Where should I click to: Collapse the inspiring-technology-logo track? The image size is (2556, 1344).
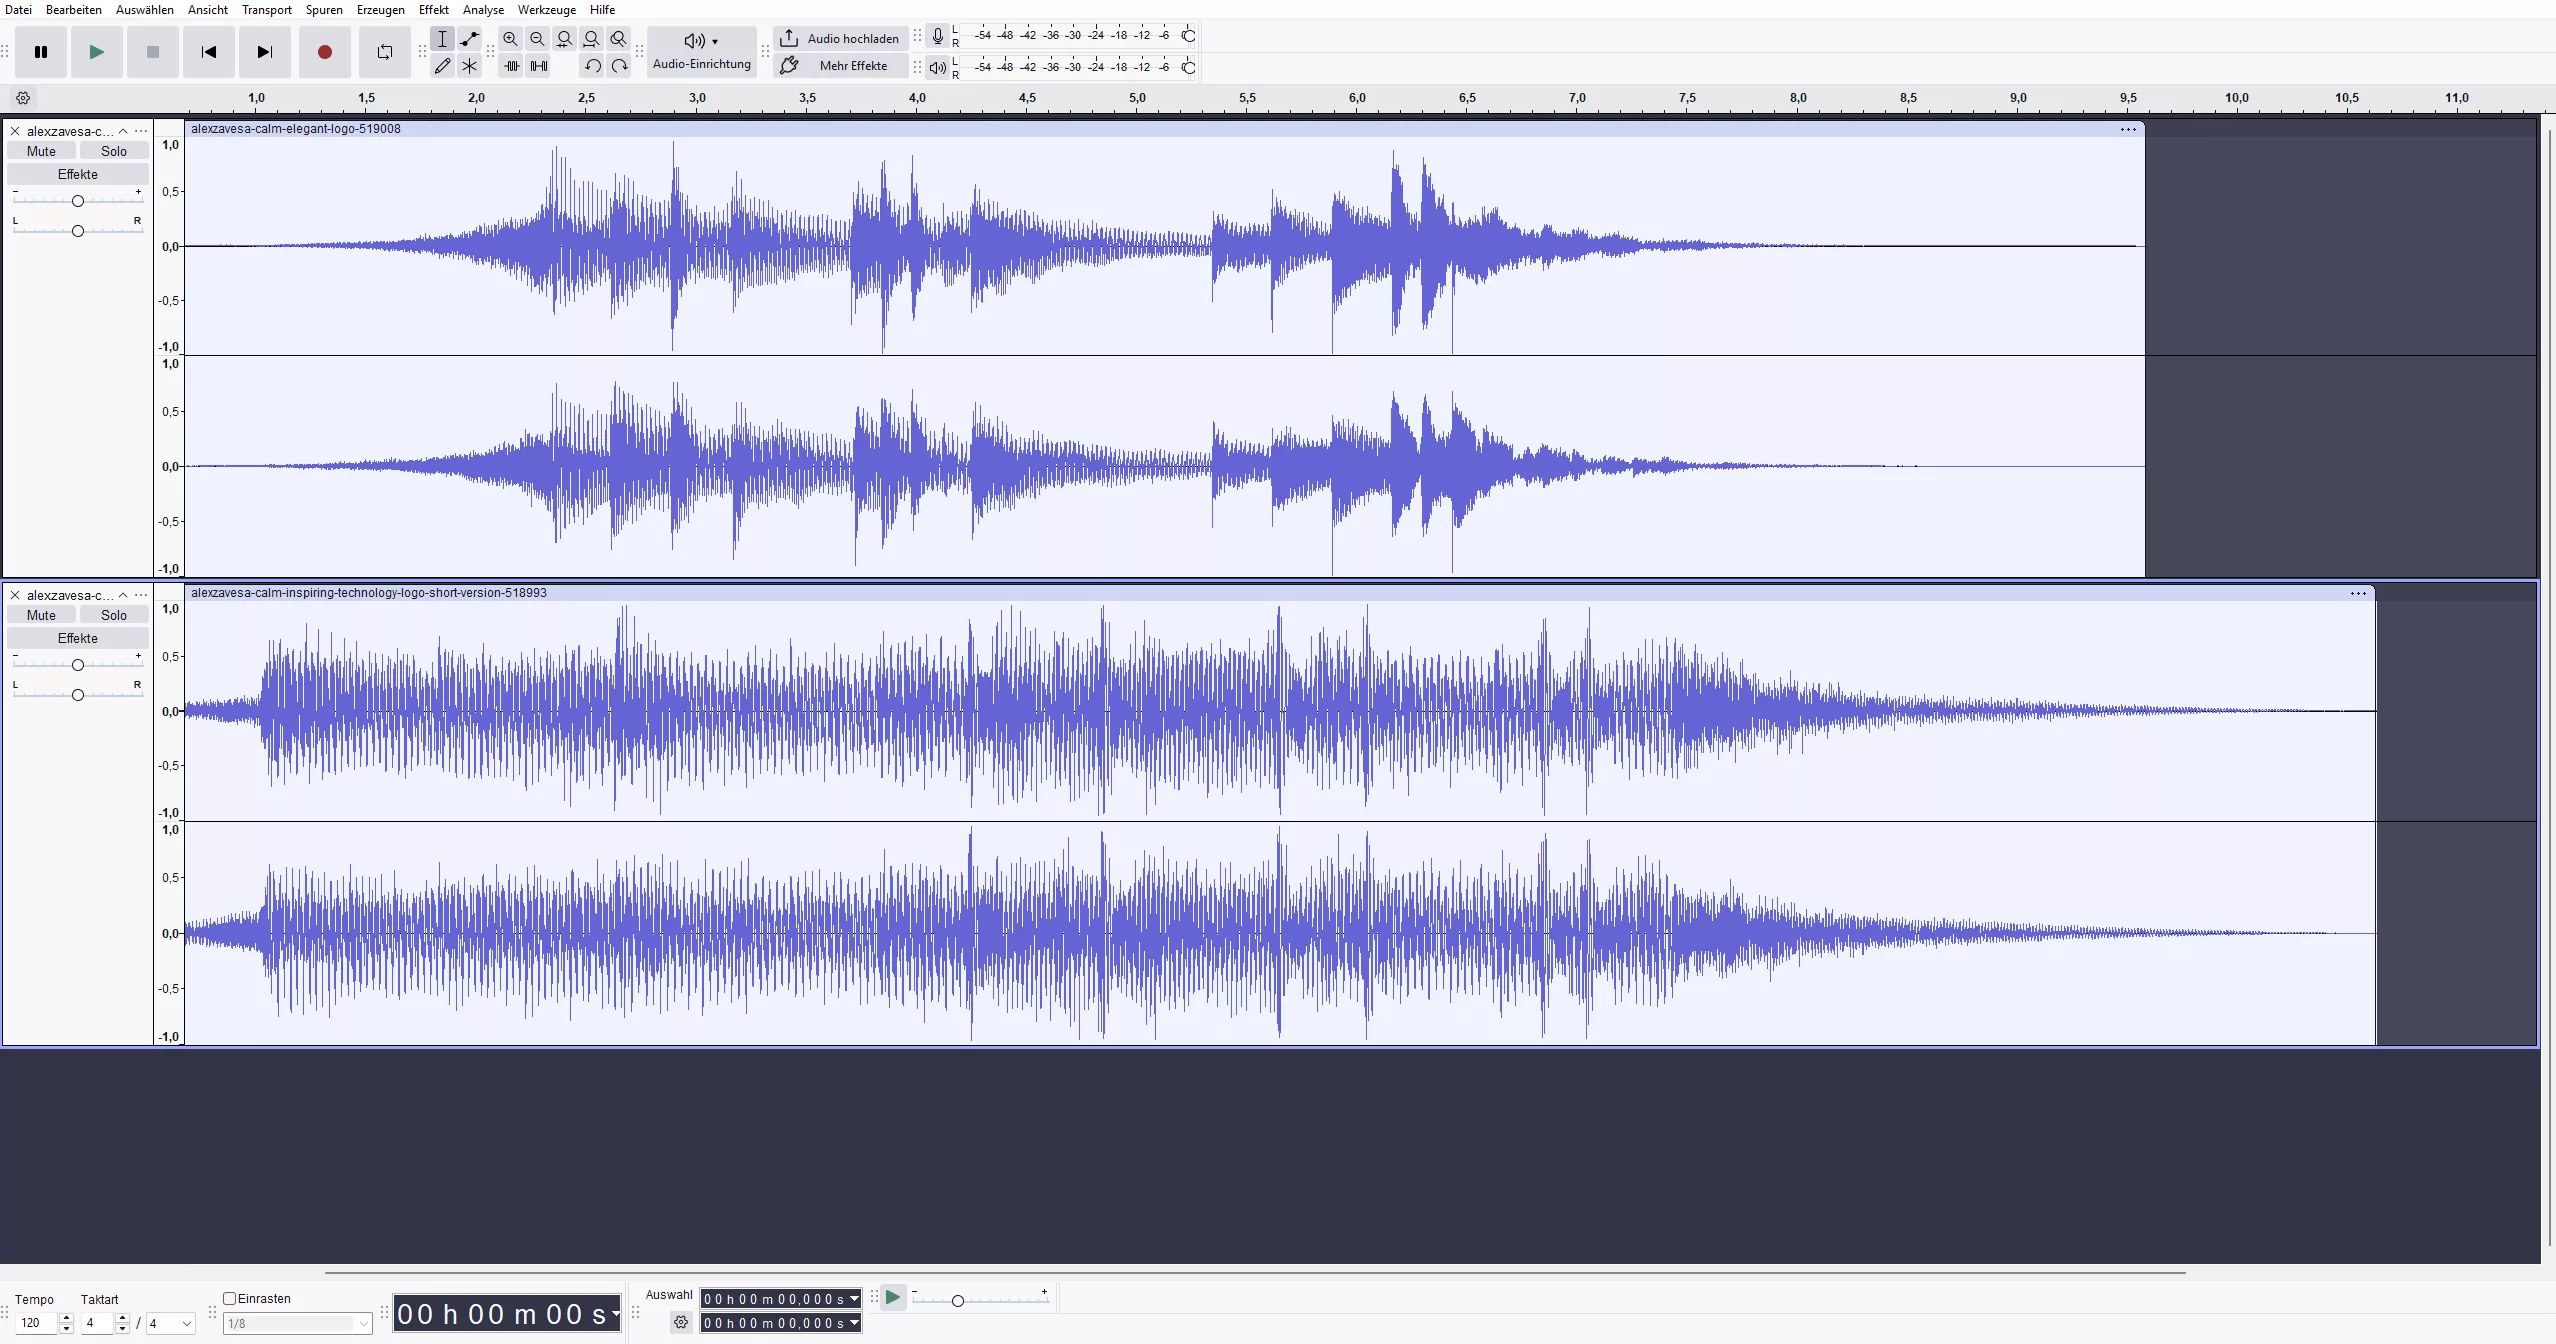123,595
